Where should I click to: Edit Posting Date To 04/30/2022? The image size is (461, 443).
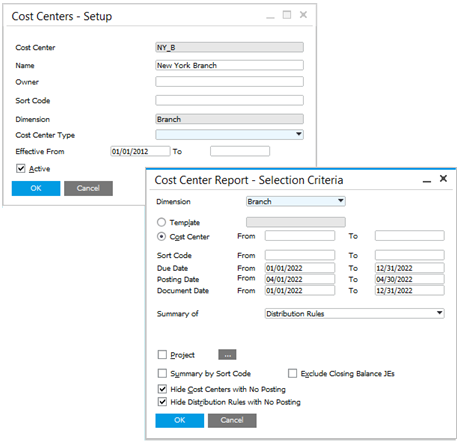click(x=409, y=279)
